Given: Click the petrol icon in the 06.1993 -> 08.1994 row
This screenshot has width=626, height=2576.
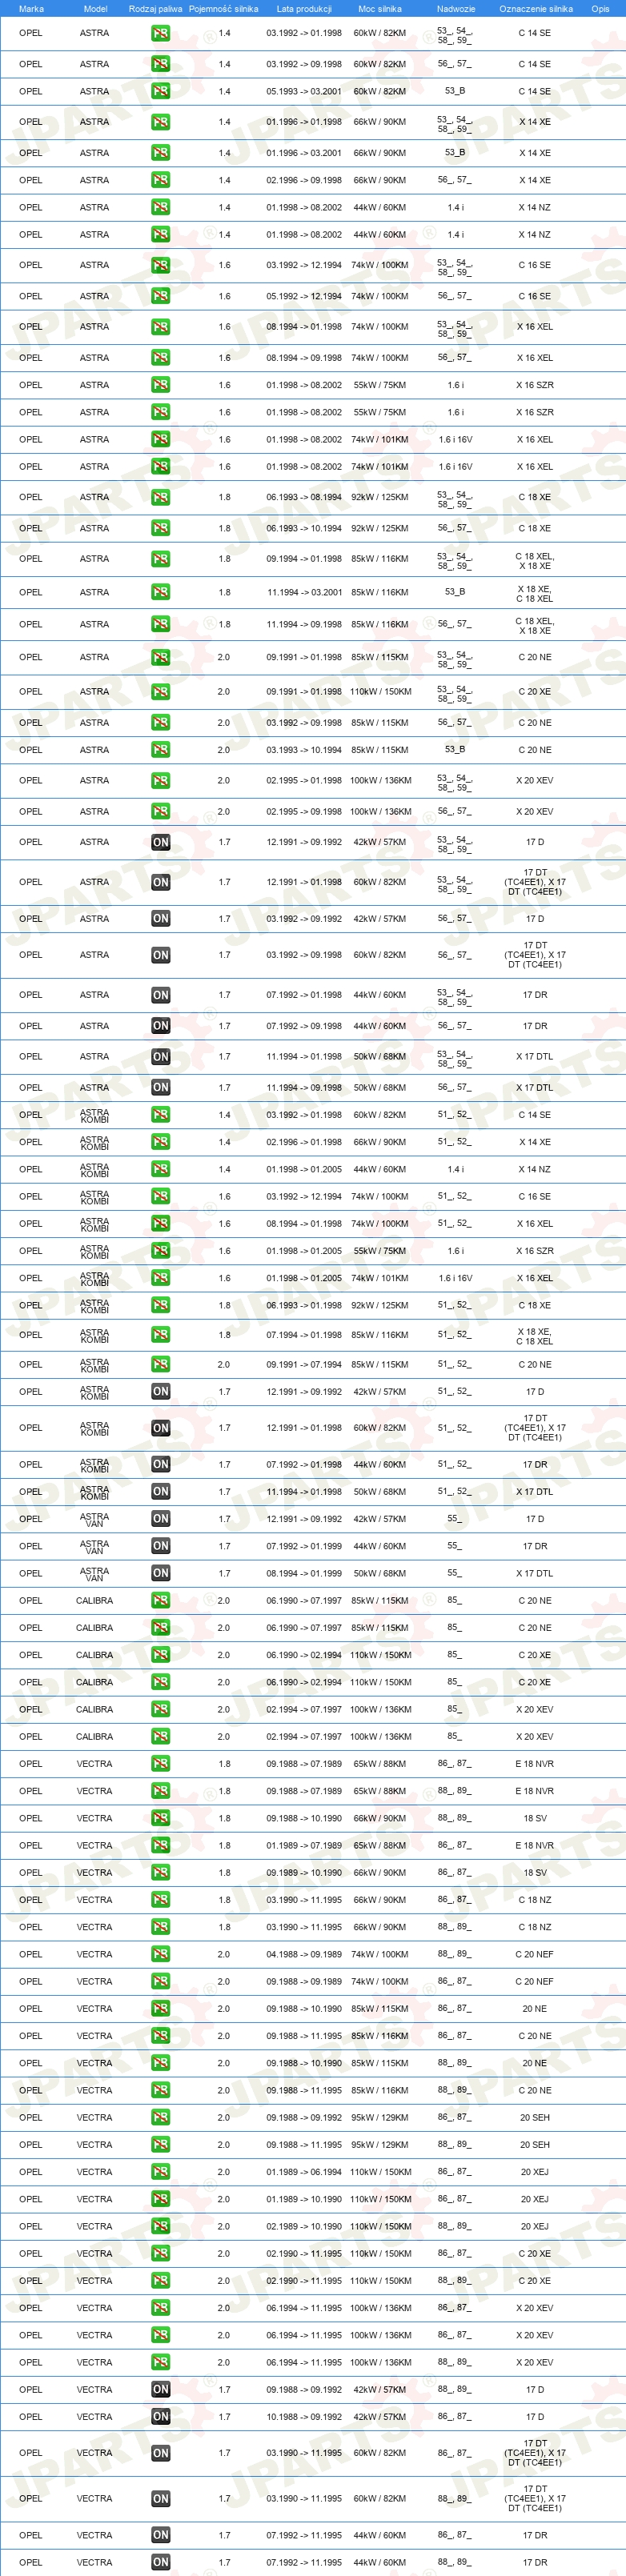Looking at the screenshot, I should [160, 497].
